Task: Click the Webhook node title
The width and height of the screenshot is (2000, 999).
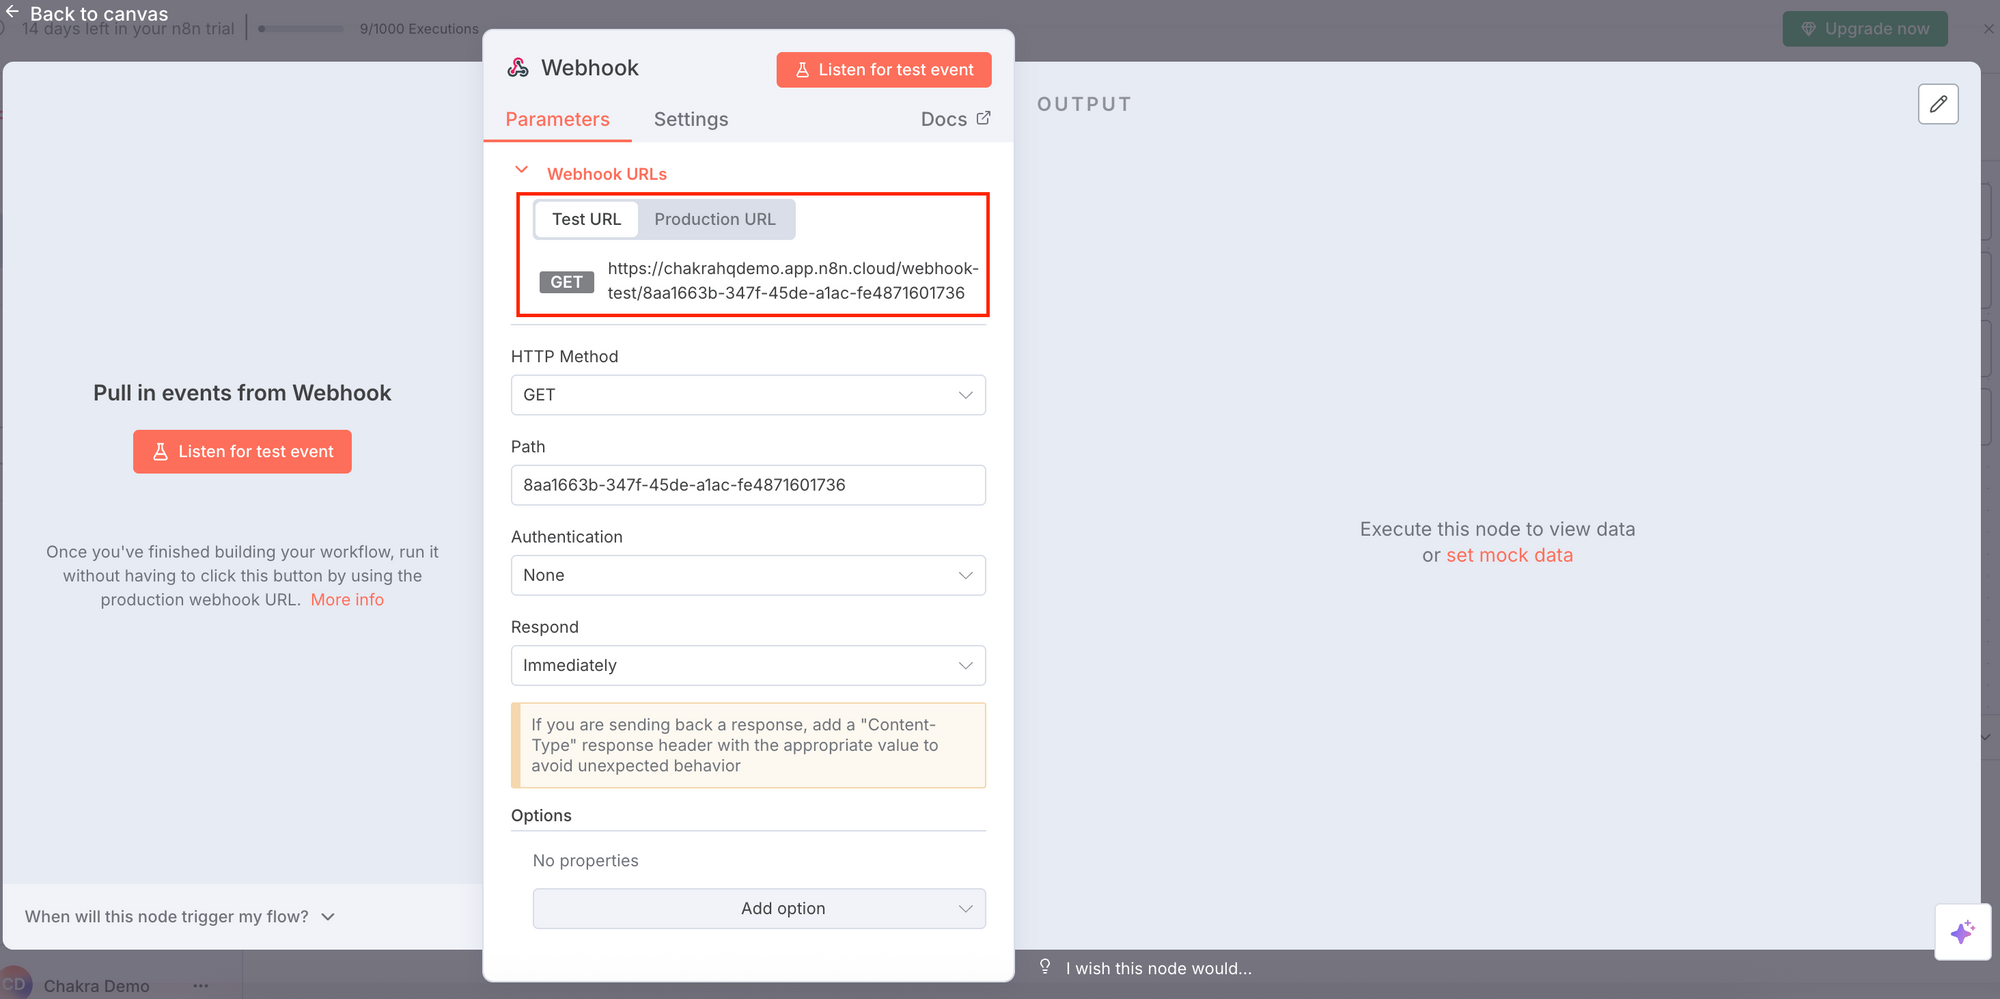Action: 590,68
